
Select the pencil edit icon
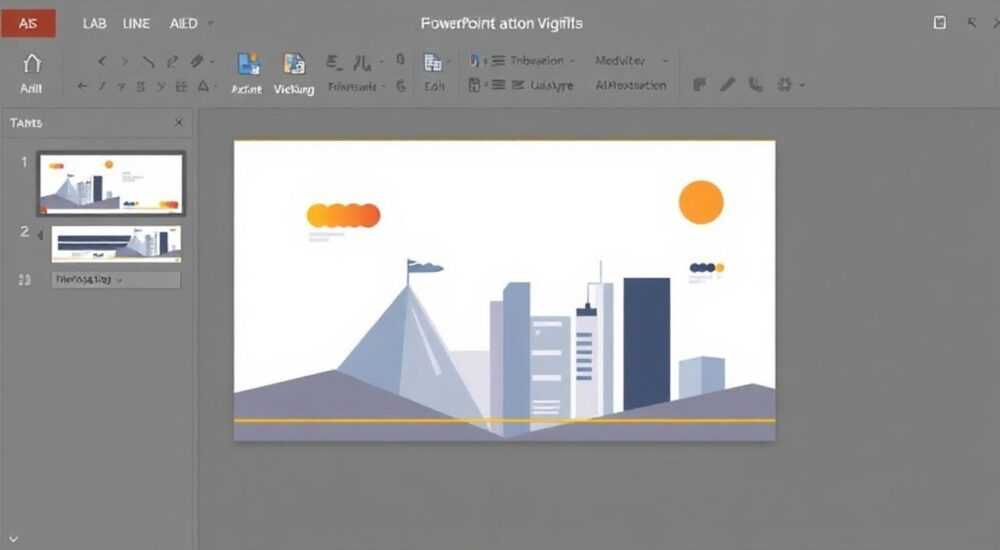728,84
